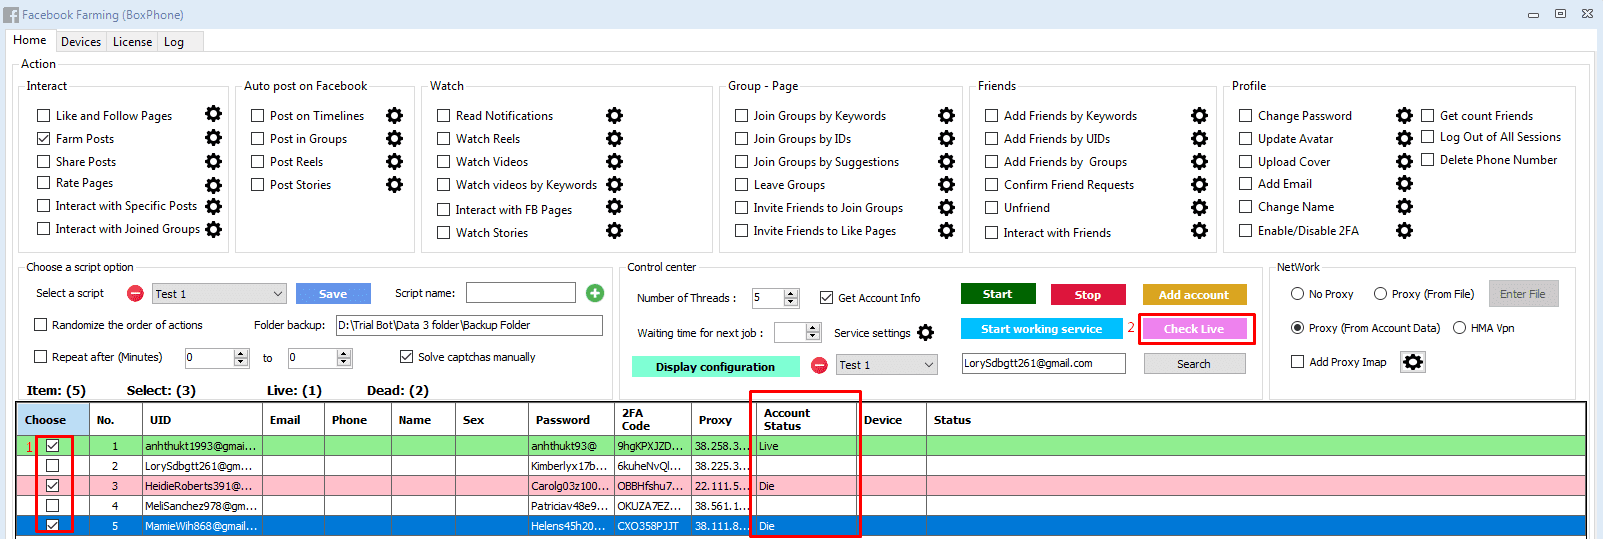Open settings gear for Rate Pages
1603x539 pixels.
point(213,185)
